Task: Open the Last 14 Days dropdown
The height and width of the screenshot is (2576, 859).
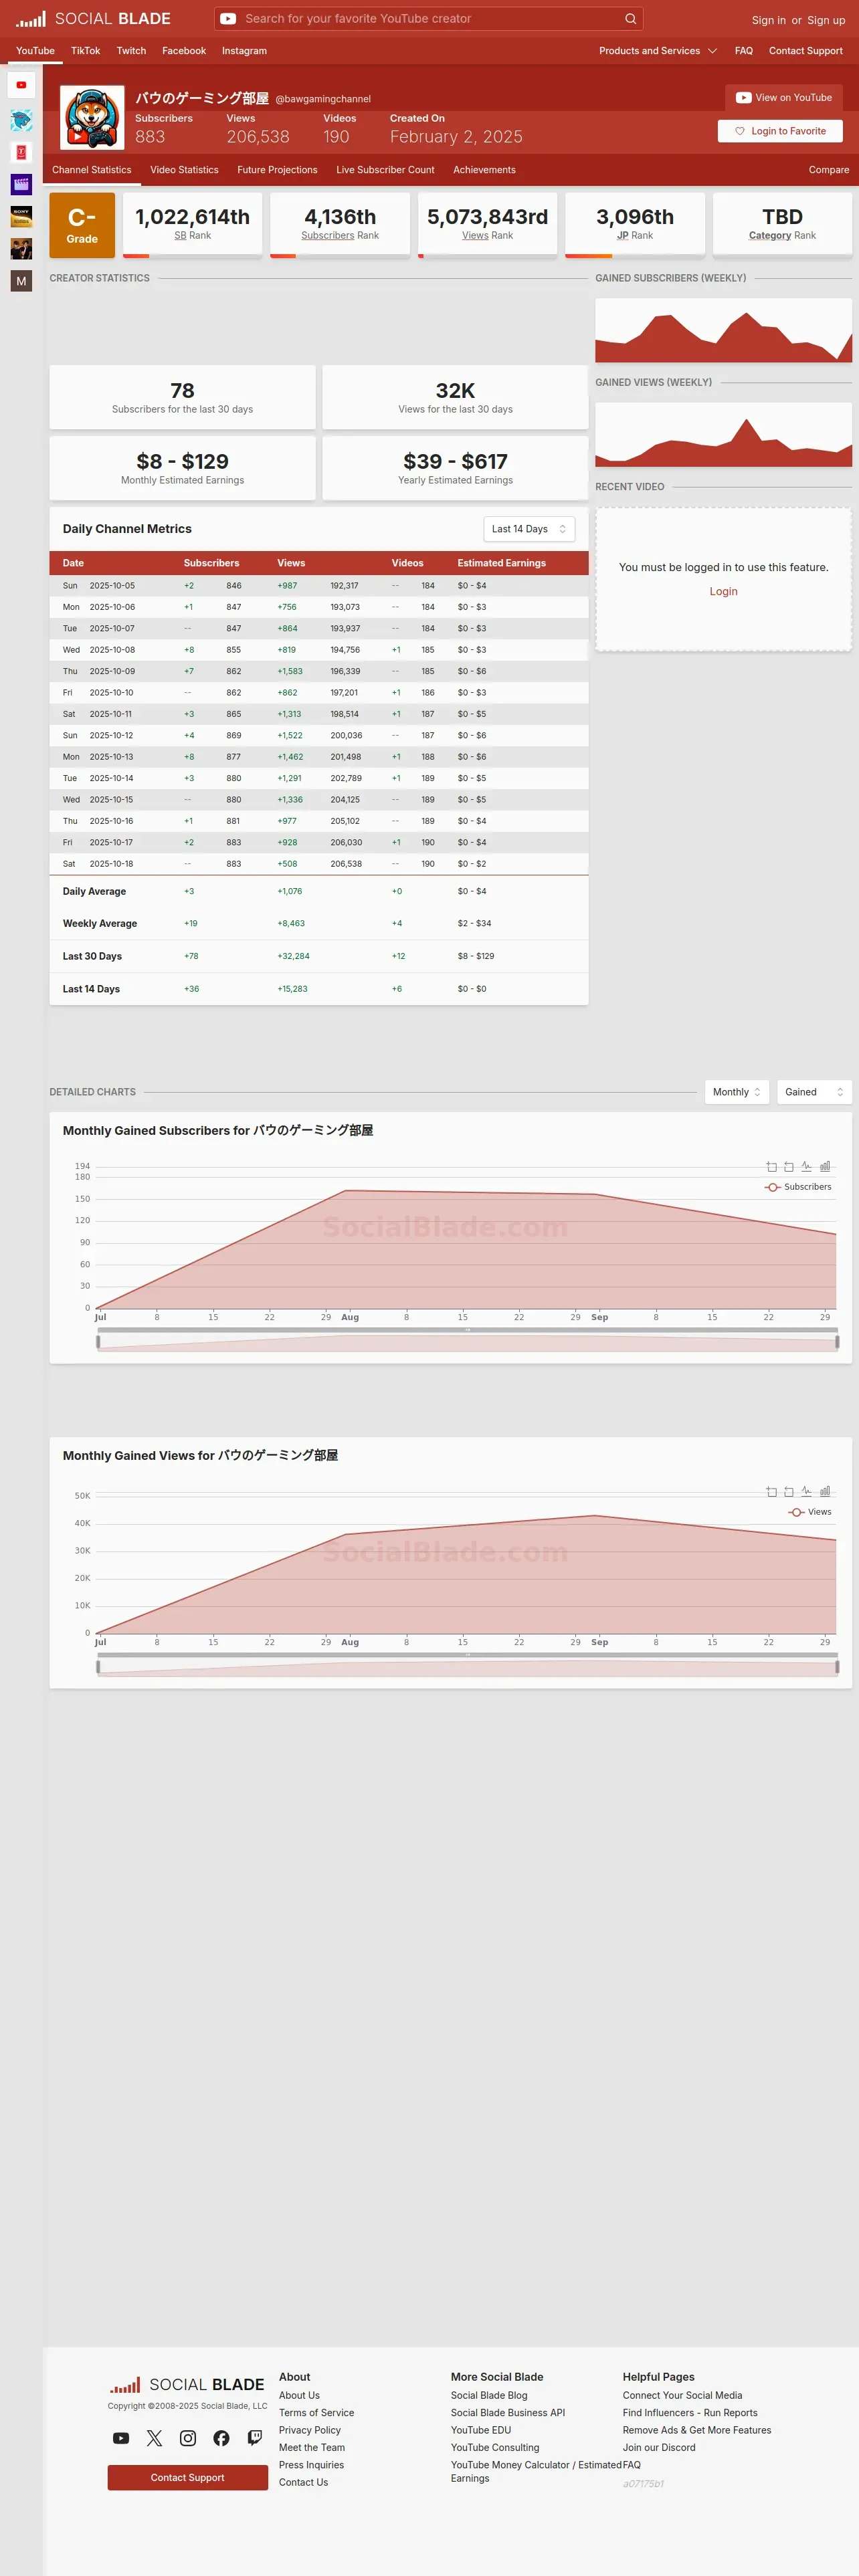Action: [529, 529]
